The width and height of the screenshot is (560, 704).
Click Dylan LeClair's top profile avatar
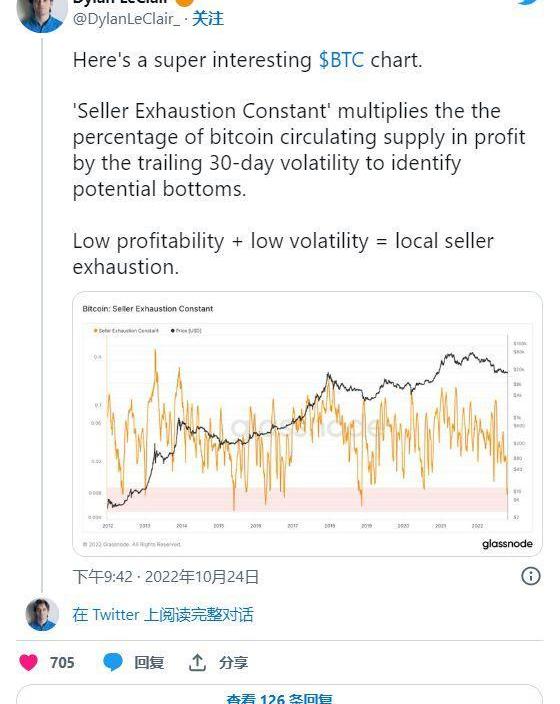pos(42,13)
